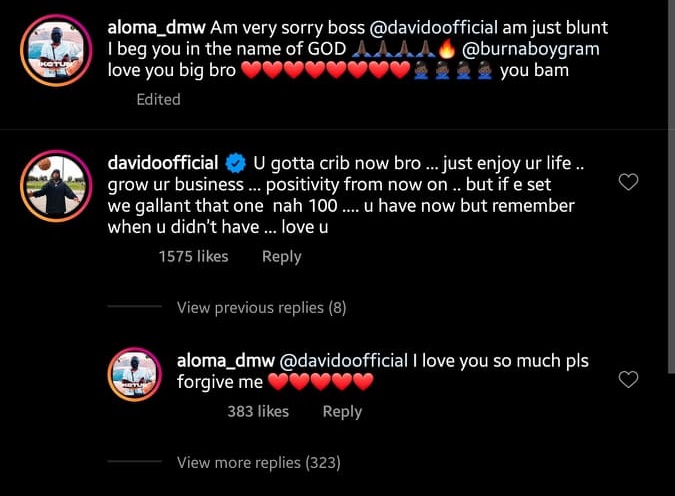Open the 383 likes list

pos(258,412)
